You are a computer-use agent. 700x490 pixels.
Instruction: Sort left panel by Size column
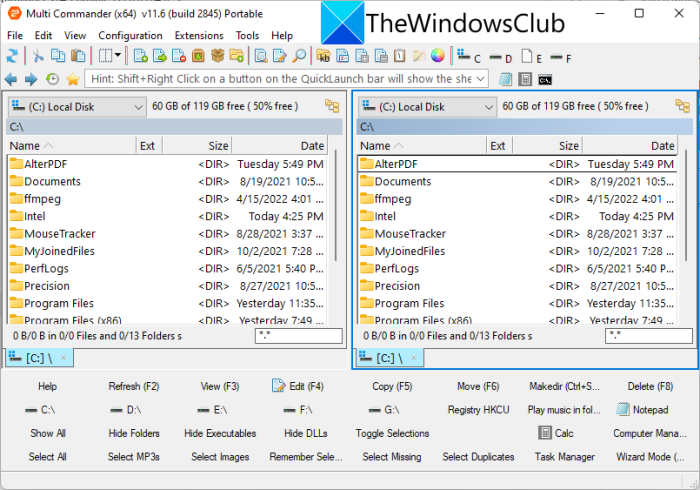196,145
